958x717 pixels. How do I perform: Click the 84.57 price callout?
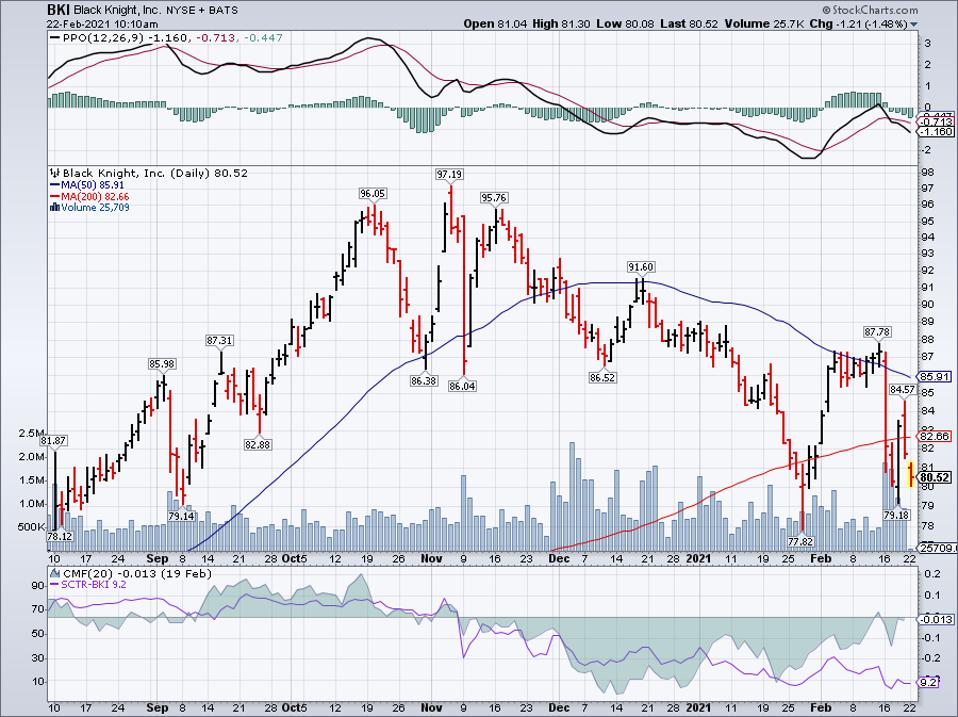pos(902,389)
